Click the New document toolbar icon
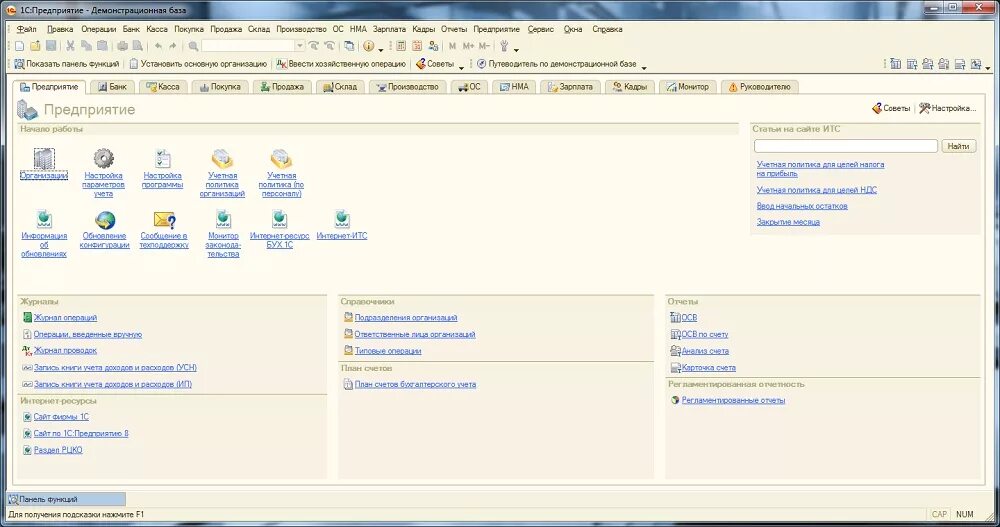The width and height of the screenshot is (1000, 527). point(19,46)
